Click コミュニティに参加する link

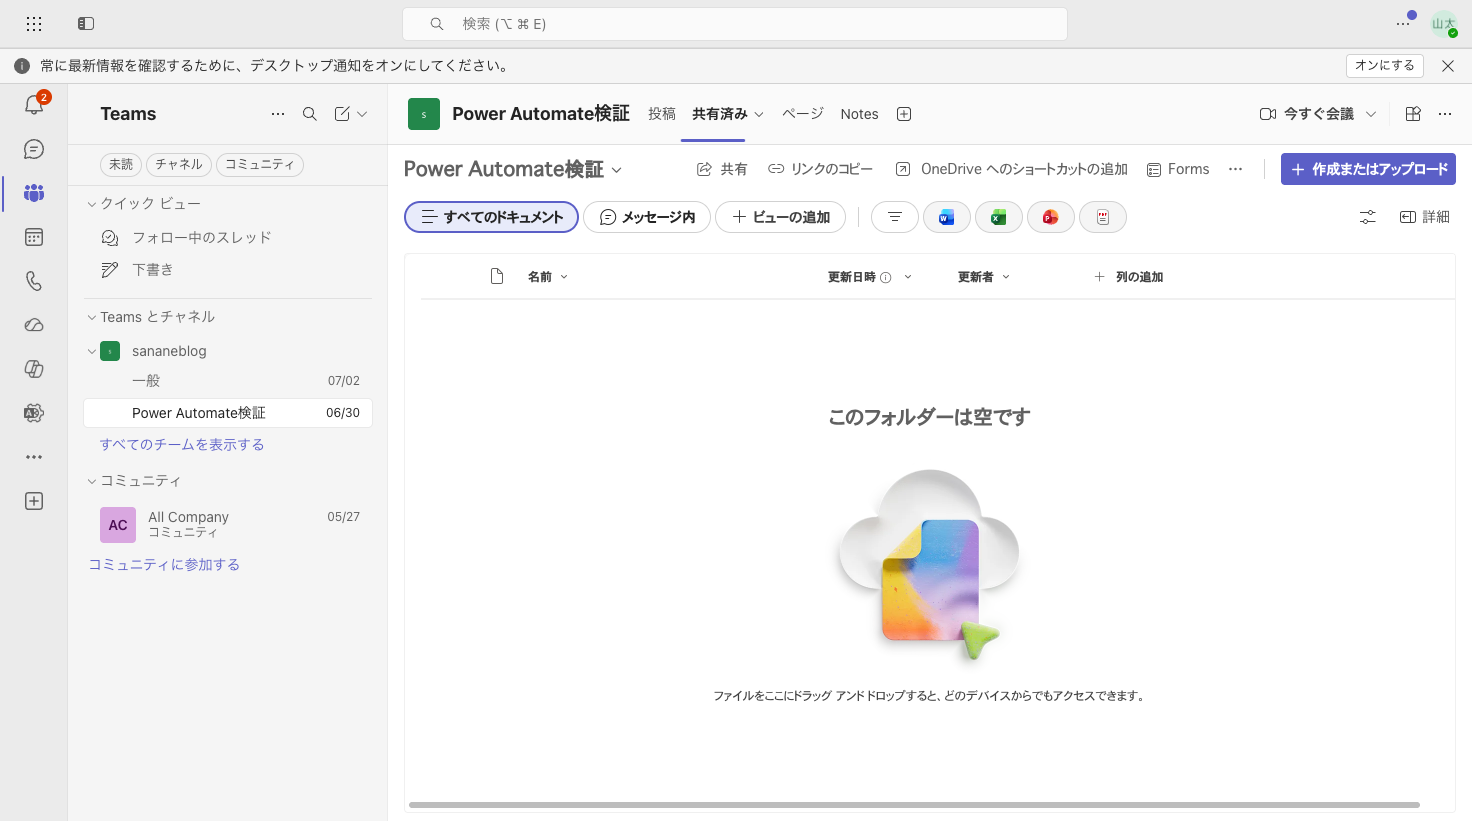tap(164, 564)
